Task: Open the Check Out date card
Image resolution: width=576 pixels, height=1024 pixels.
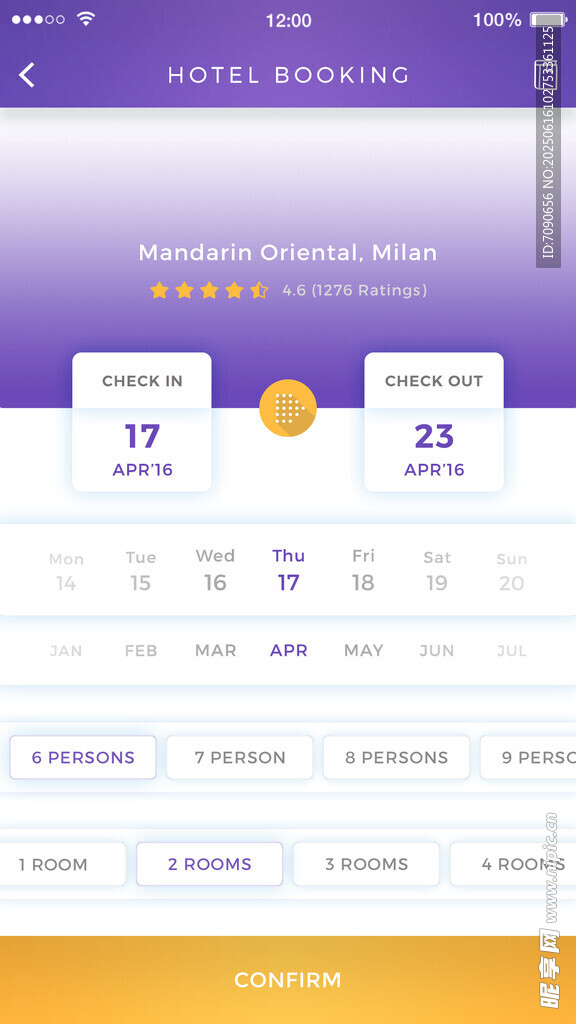Action: [x=434, y=422]
